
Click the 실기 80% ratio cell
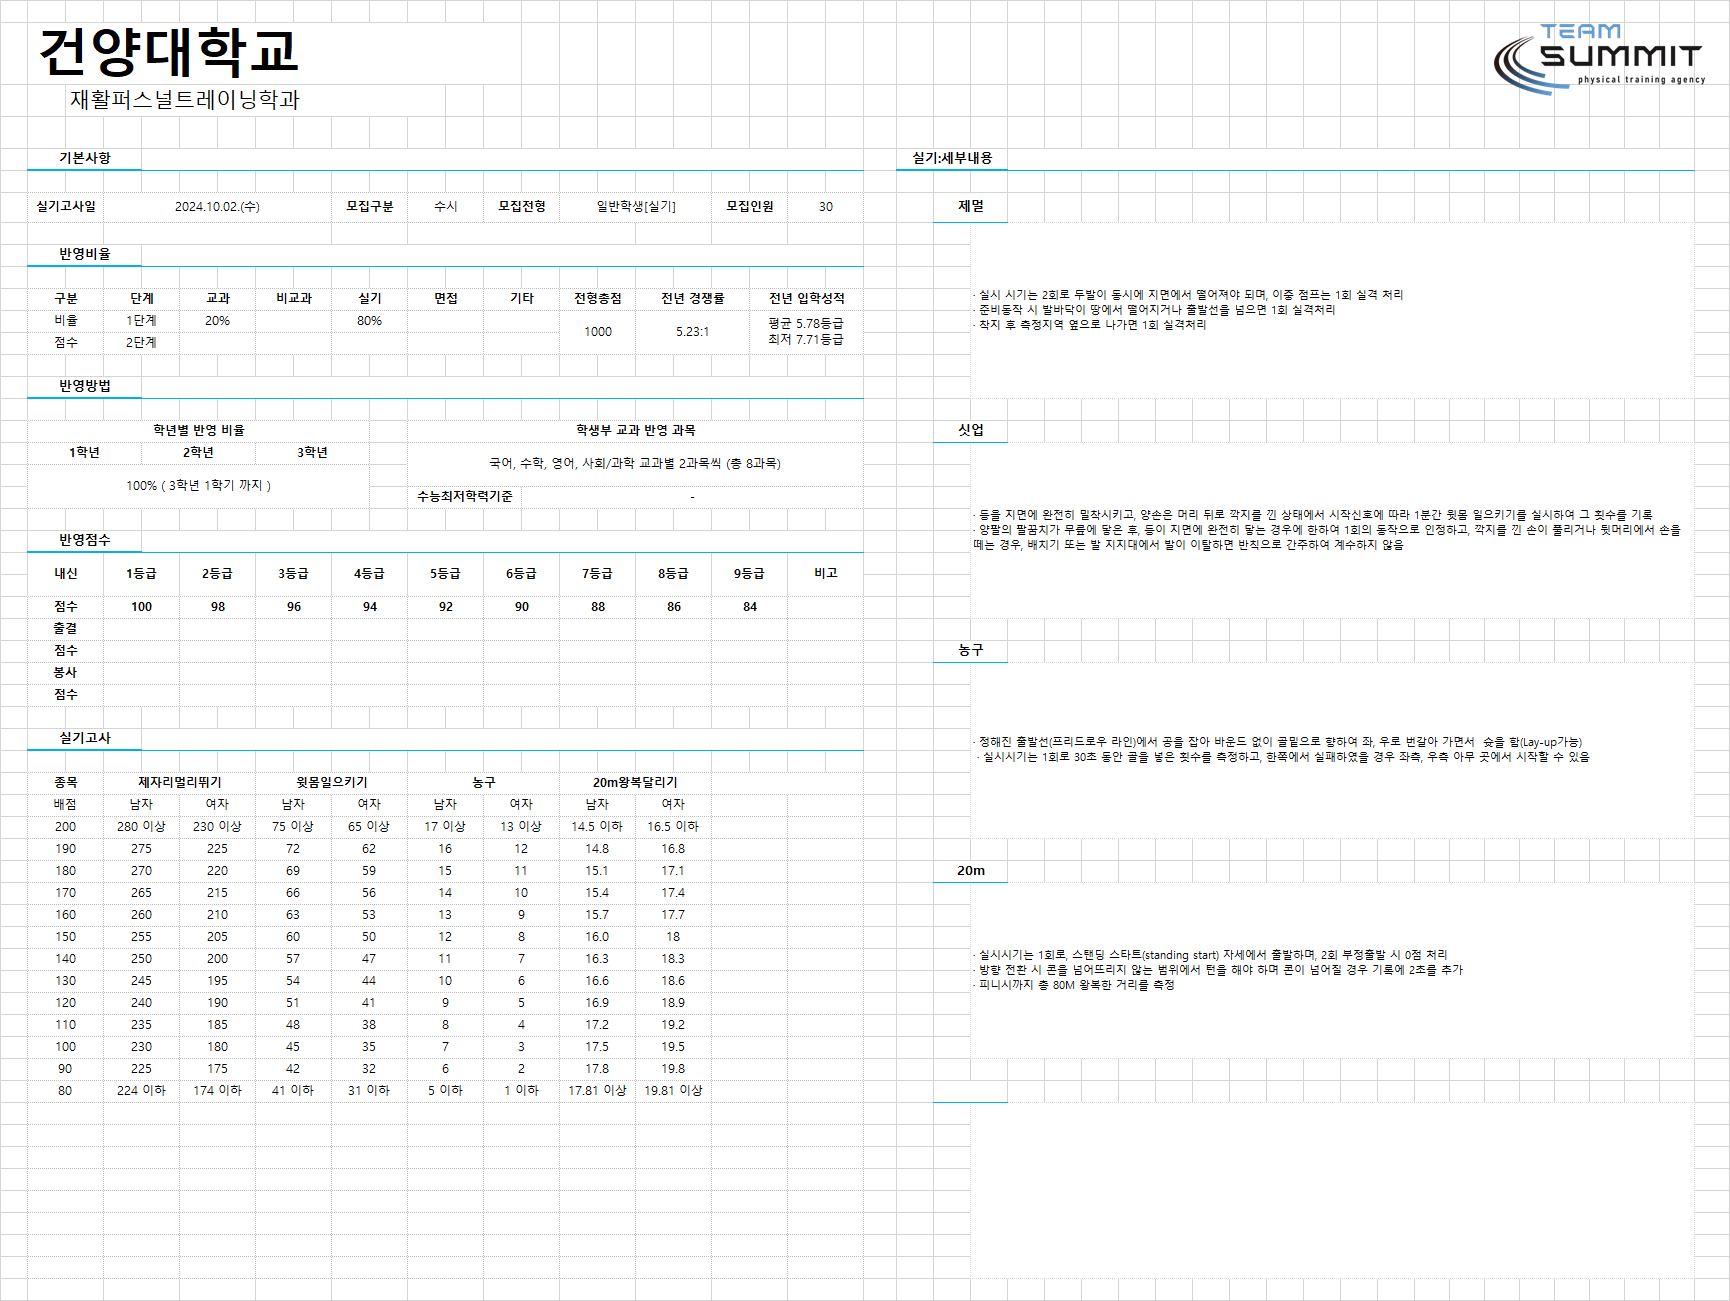point(369,321)
